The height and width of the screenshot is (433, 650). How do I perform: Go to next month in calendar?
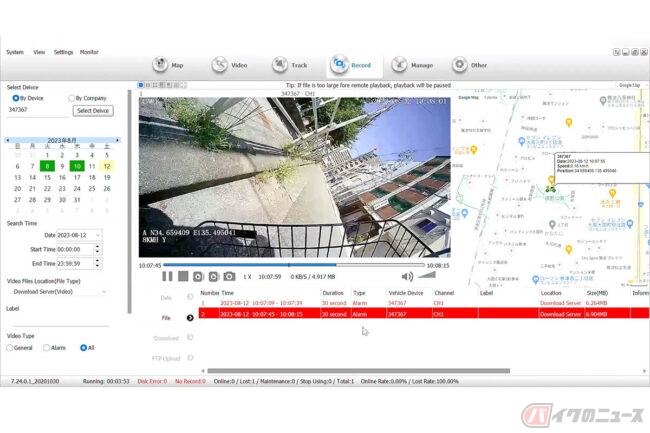118,140
